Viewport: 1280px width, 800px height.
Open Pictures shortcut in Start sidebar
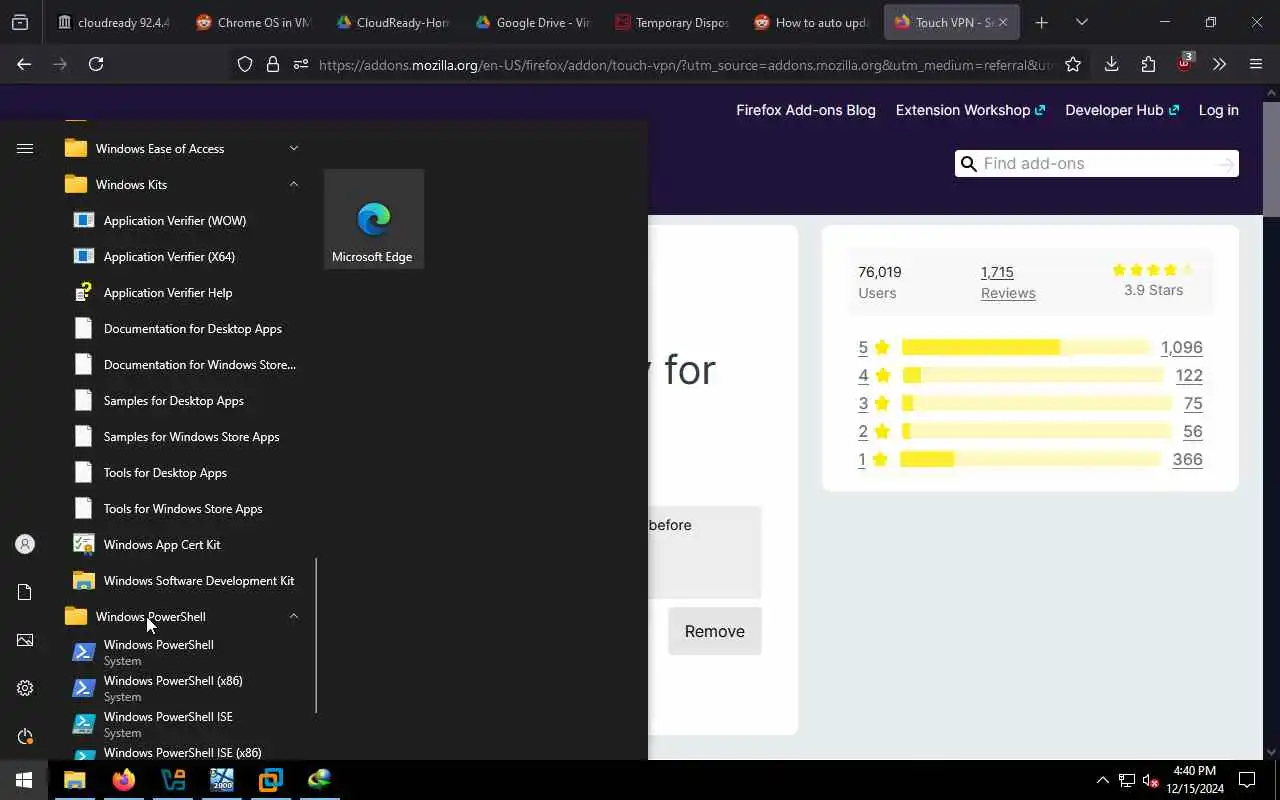[25, 640]
